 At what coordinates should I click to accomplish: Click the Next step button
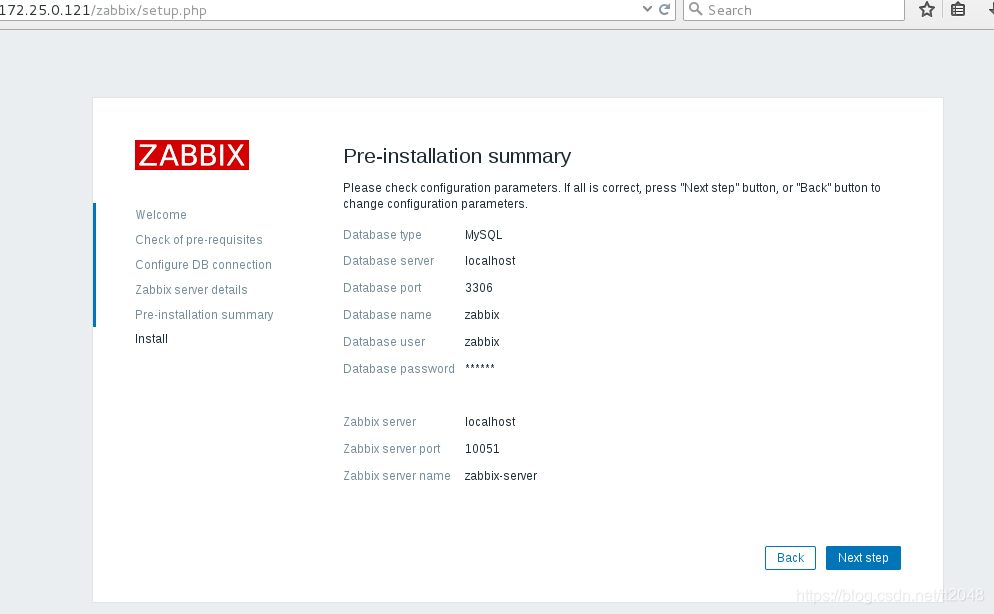pos(863,558)
